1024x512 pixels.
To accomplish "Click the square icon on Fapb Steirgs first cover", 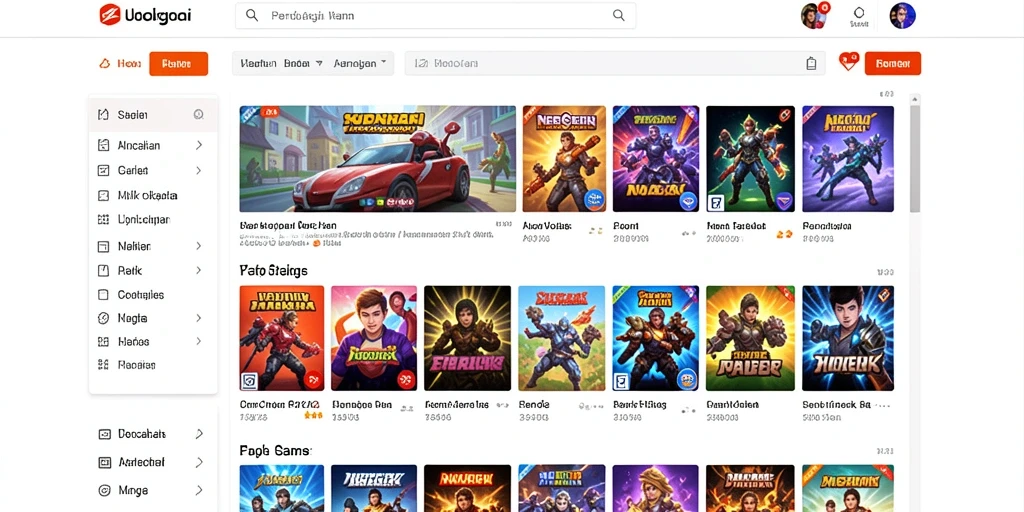I will 249,381.
